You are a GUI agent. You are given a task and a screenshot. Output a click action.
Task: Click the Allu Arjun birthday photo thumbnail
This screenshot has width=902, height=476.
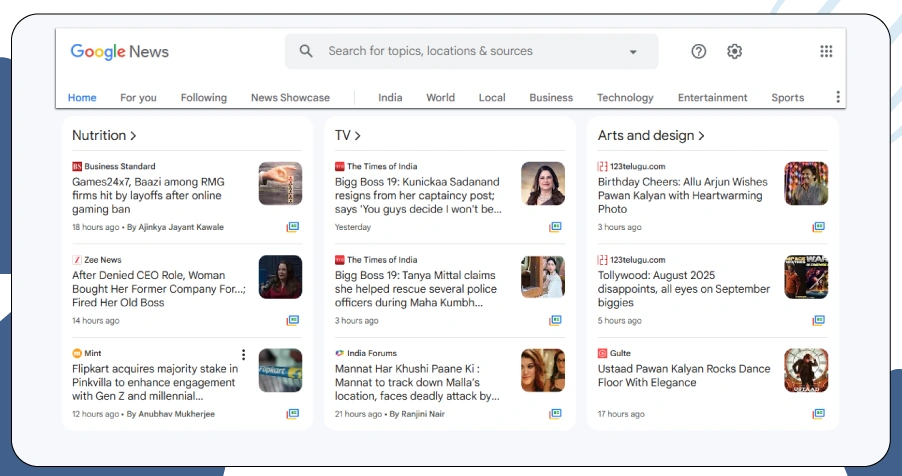tap(806, 184)
